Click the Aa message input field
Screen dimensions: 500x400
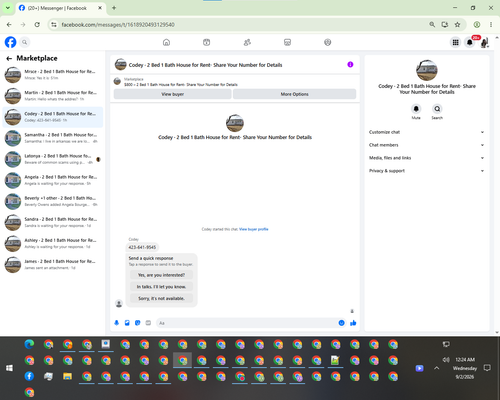247,323
